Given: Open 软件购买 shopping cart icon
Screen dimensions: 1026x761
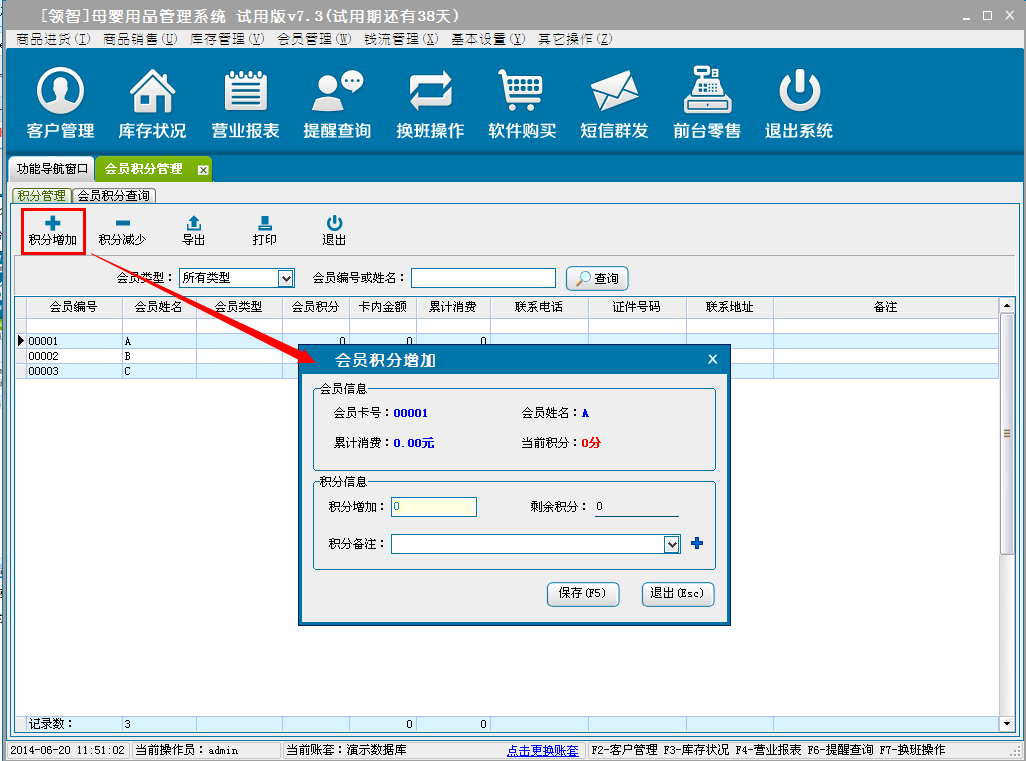Looking at the screenshot, I should tap(522, 103).
